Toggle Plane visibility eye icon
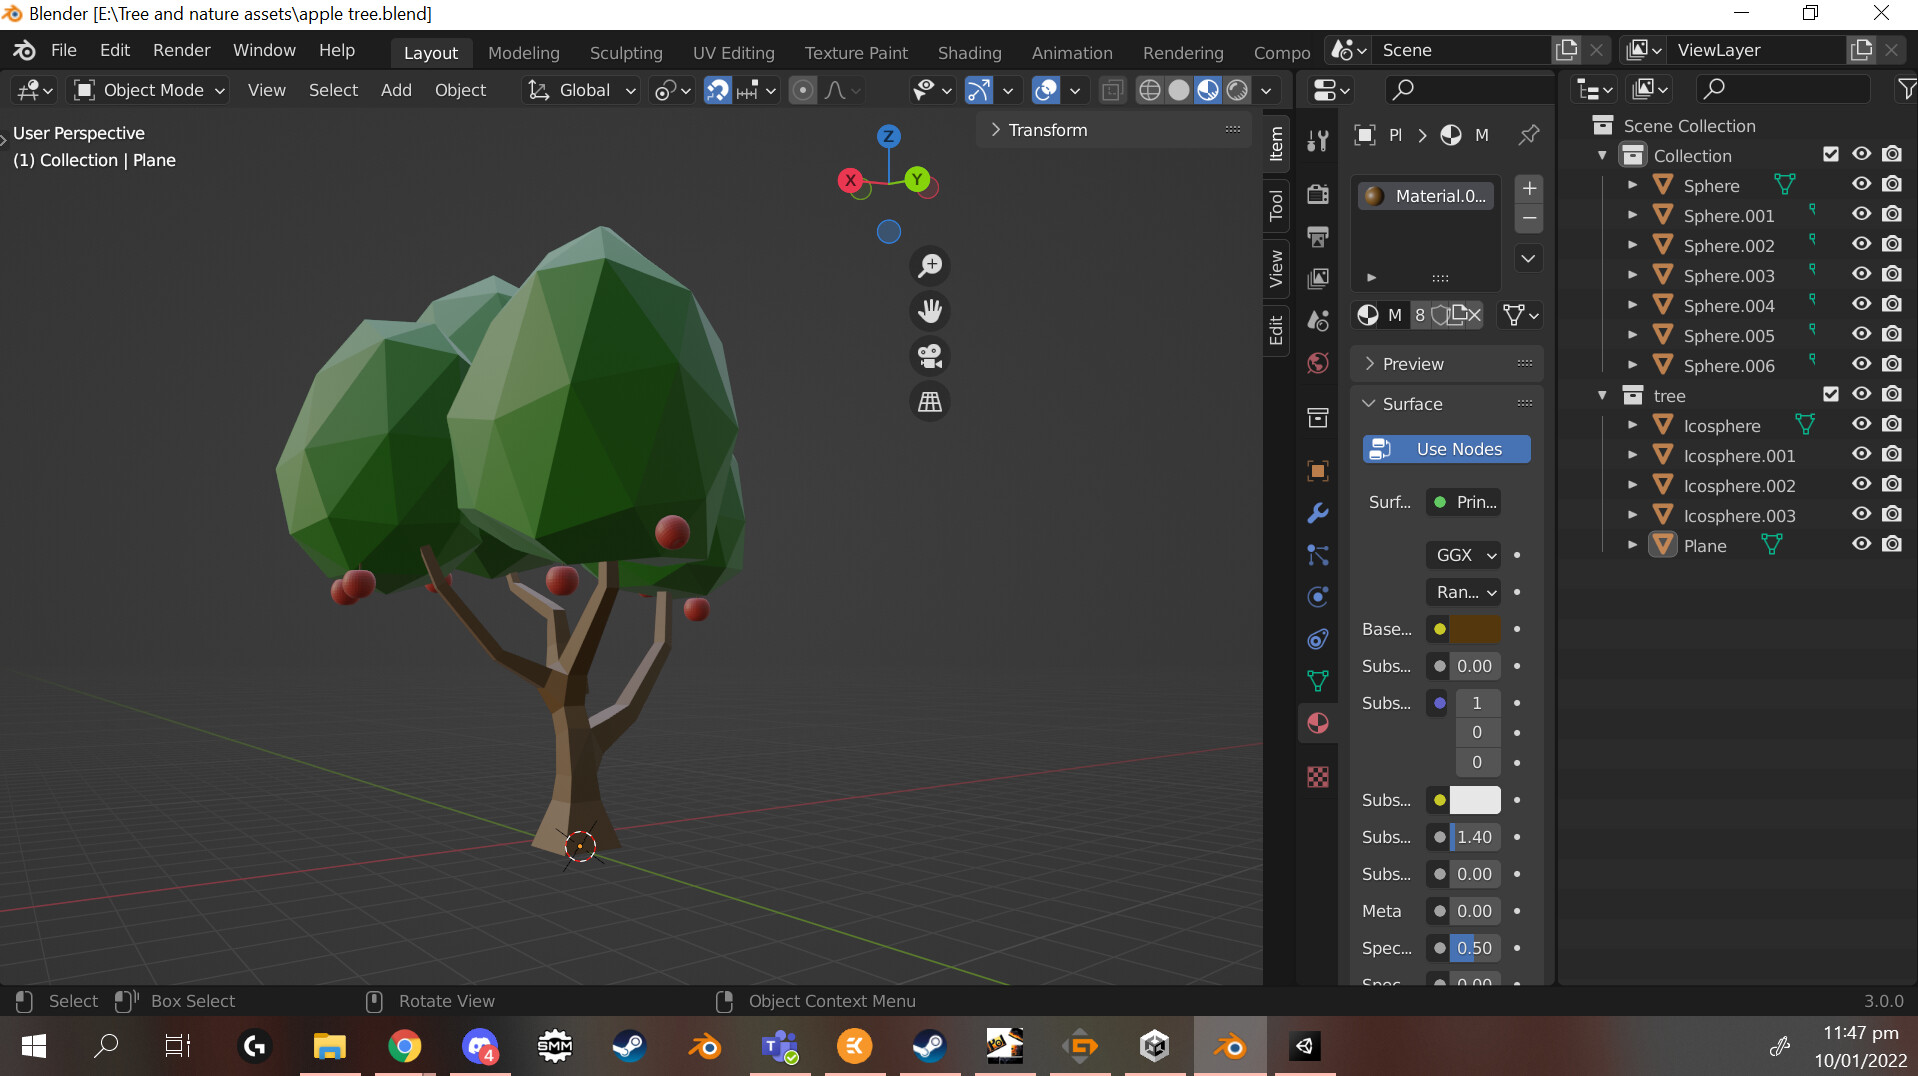Image resolution: width=1918 pixels, height=1076 pixels. 1862,544
